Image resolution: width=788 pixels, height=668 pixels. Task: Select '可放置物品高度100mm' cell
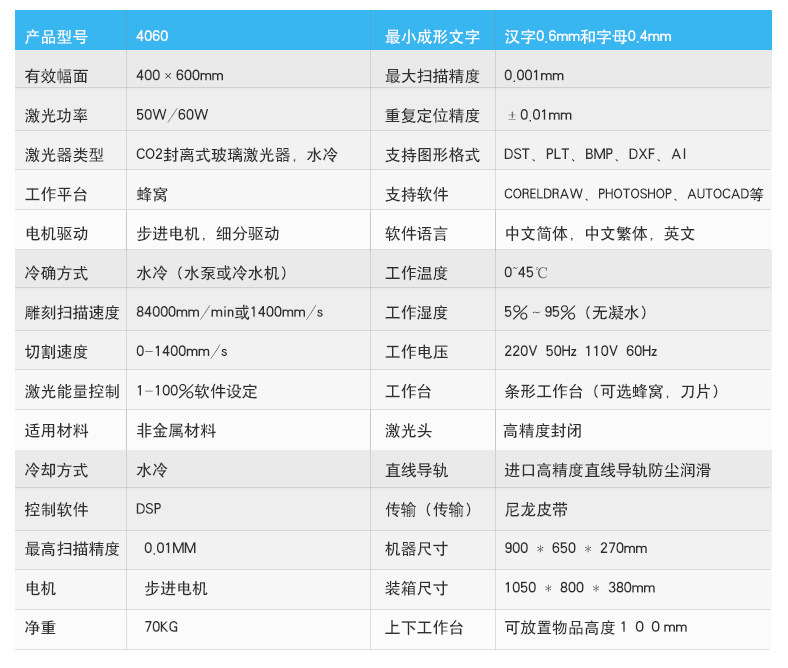pos(596,627)
